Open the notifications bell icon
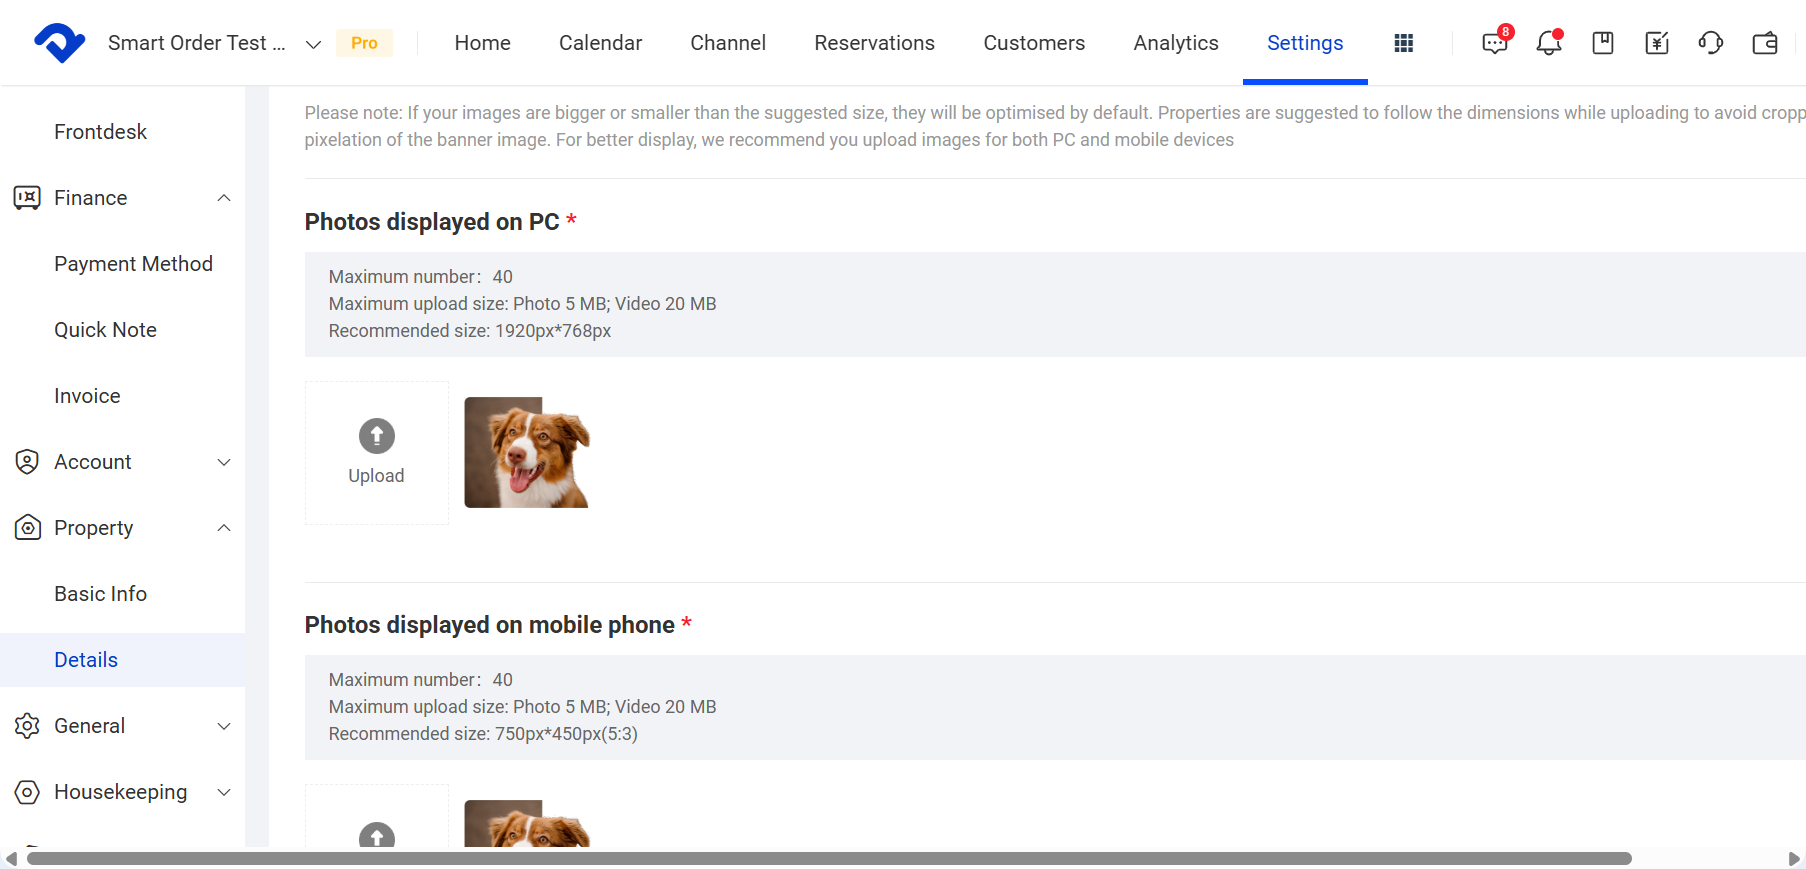 pyautogui.click(x=1549, y=42)
